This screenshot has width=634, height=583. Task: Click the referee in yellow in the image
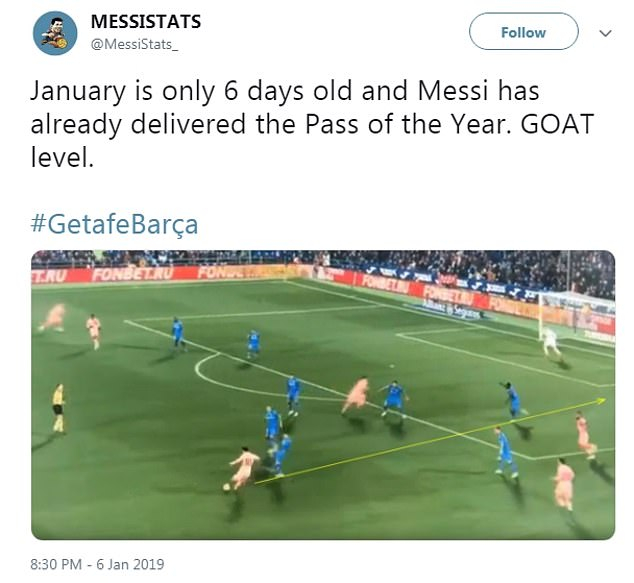pyautogui.click(x=59, y=408)
